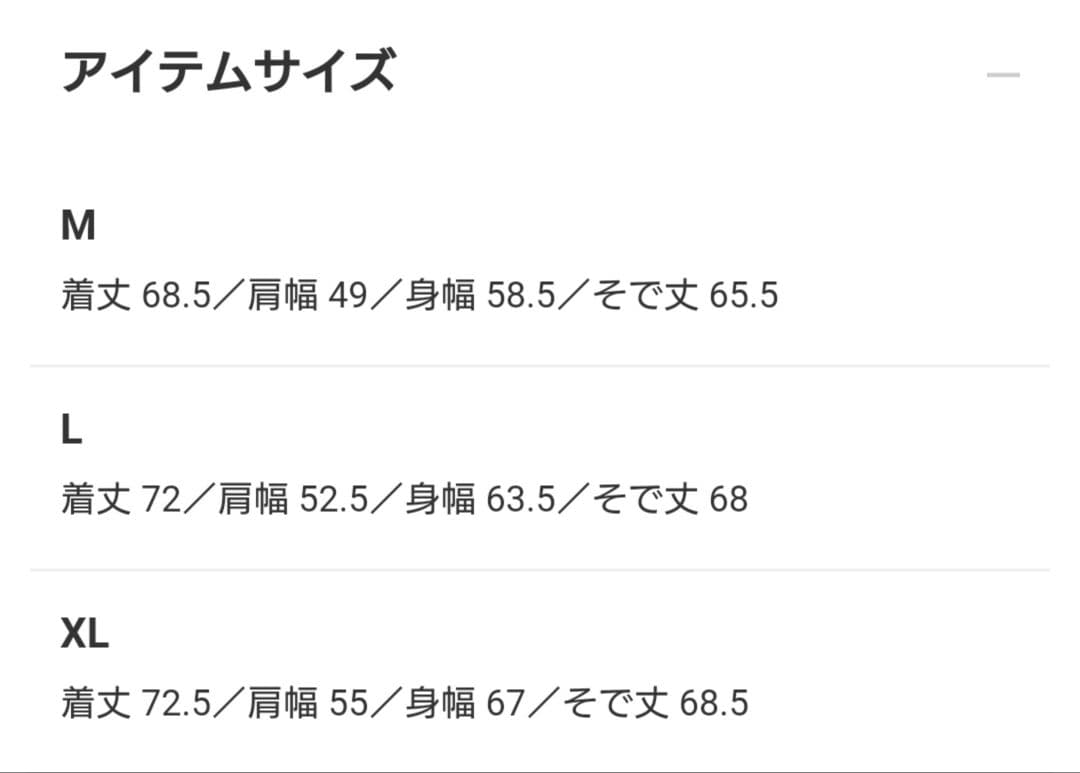1080x773 pixels.
Task: Click 身幅 67 in the XL row
Action: [465, 703]
